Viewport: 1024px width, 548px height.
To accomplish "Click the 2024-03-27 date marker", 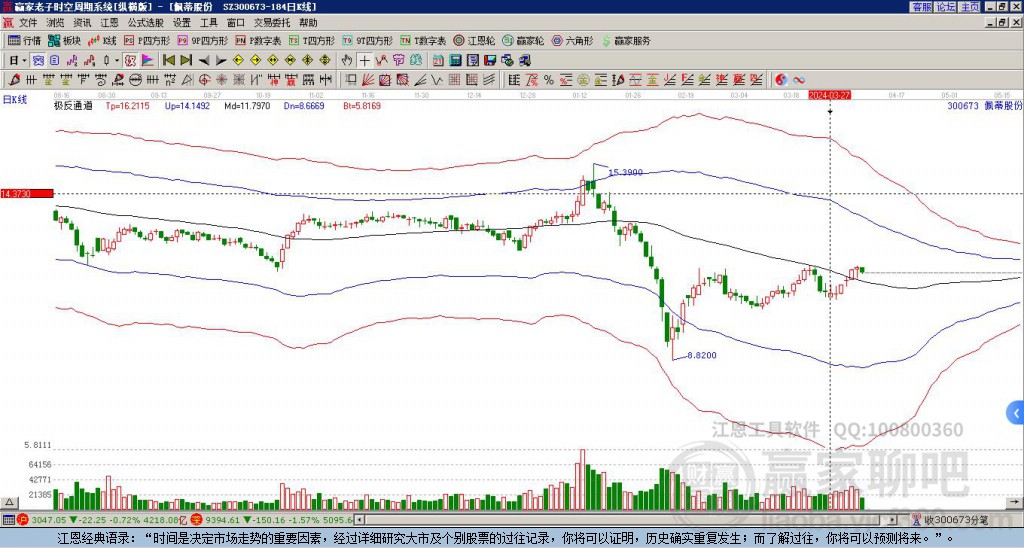I will tap(829, 95).
